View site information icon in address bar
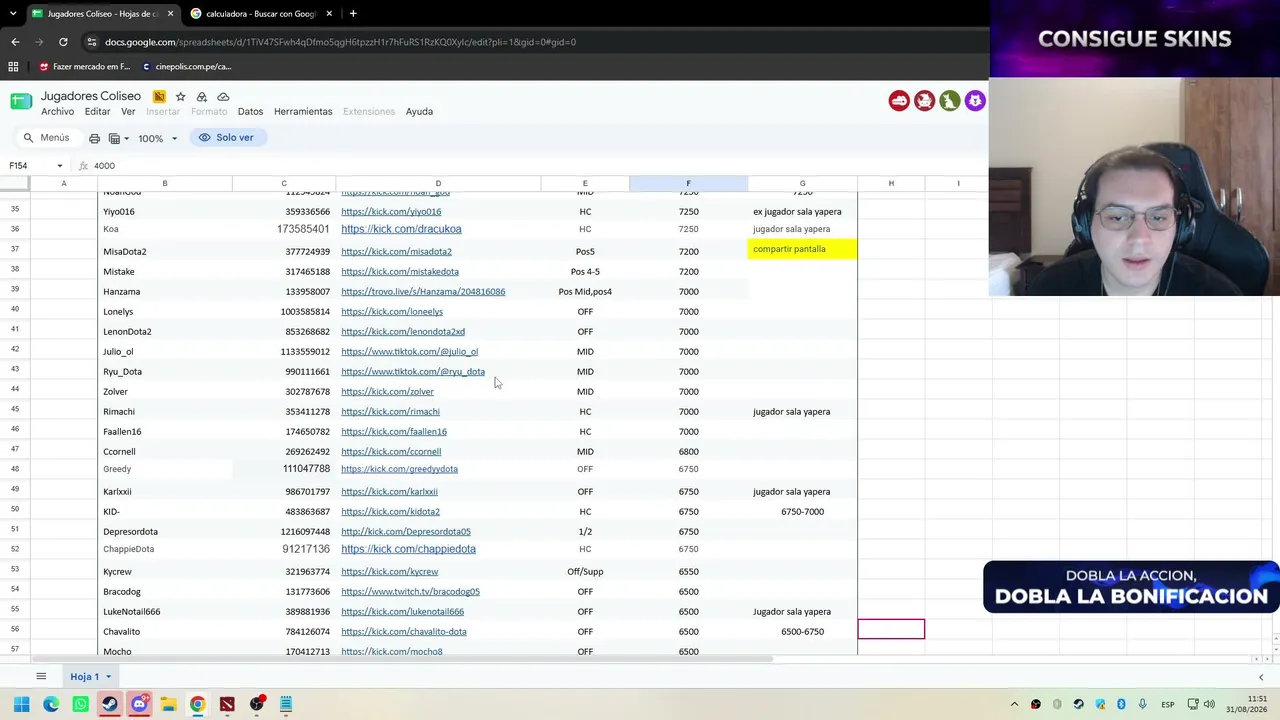Viewport: 1280px width, 720px height. pos(91,42)
